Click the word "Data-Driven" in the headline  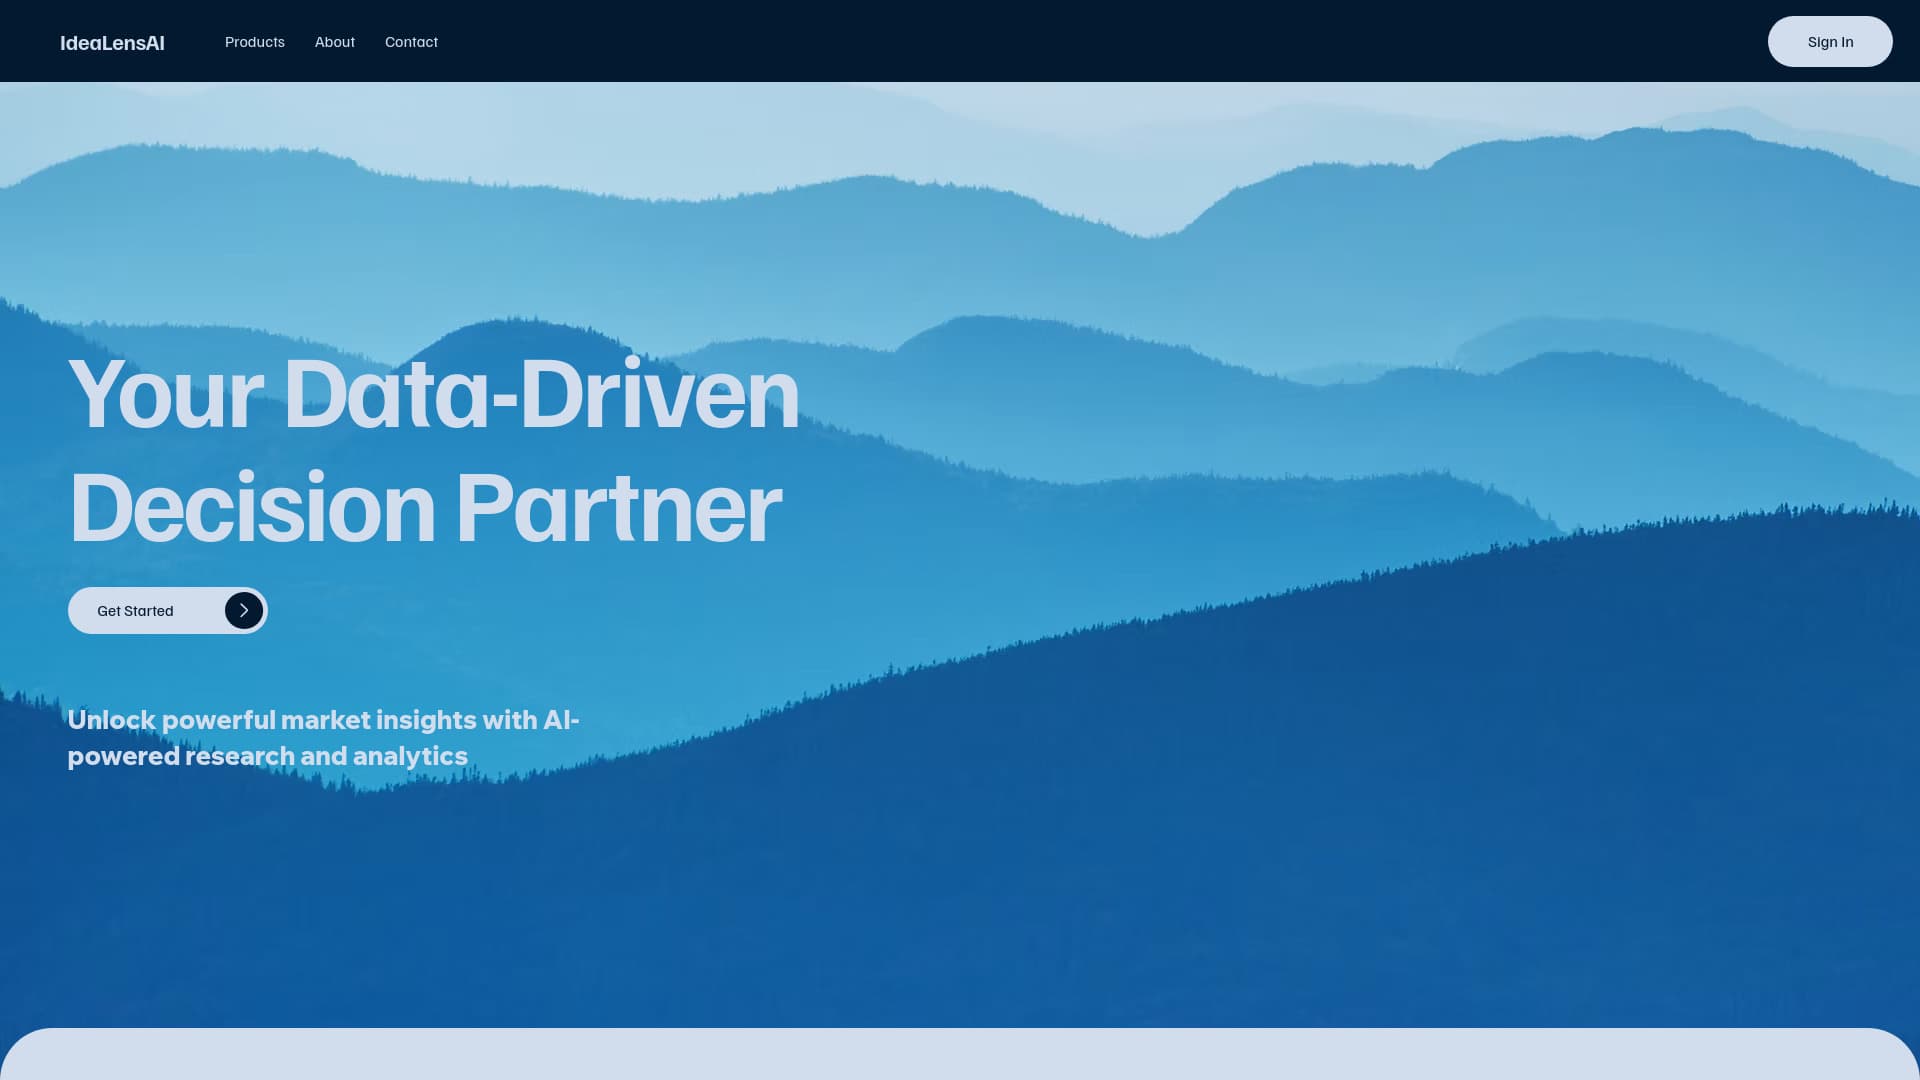click(x=541, y=395)
